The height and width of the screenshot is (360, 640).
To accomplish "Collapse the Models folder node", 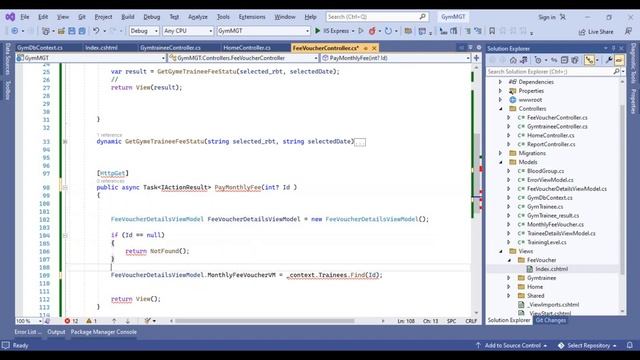I will pyautogui.click(x=500, y=162).
